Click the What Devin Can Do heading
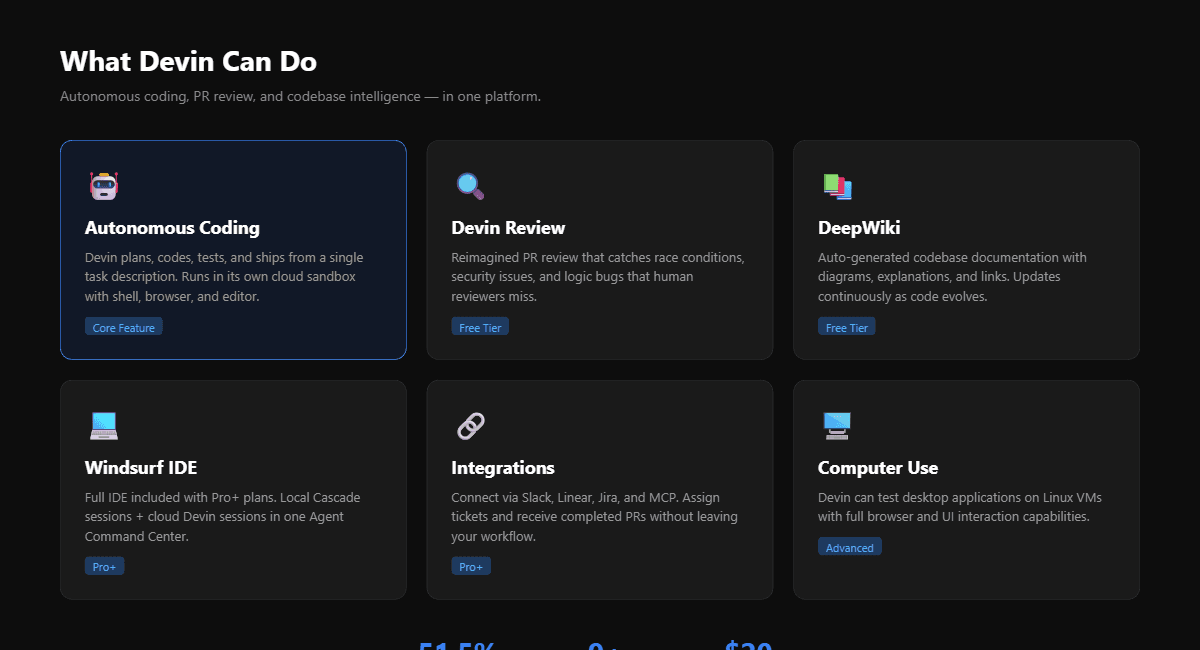 click(187, 61)
